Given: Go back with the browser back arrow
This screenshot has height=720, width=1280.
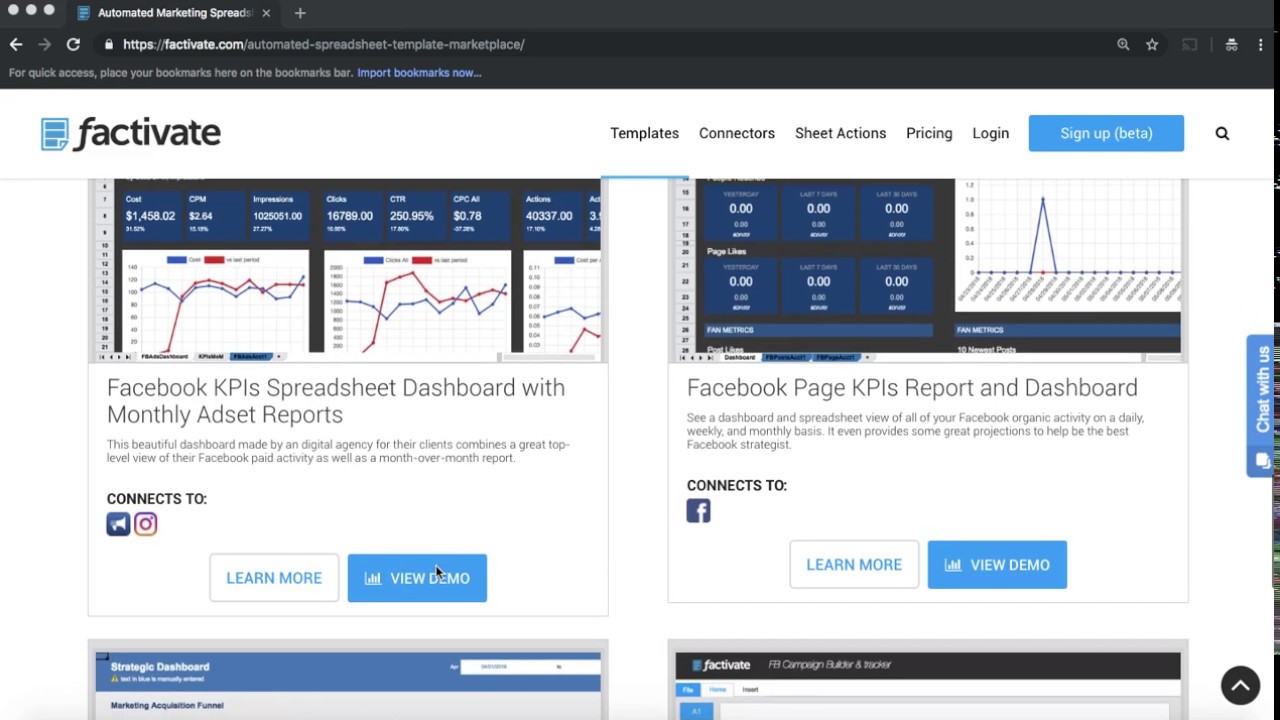Looking at the screenshot, I should coord(16,44).
